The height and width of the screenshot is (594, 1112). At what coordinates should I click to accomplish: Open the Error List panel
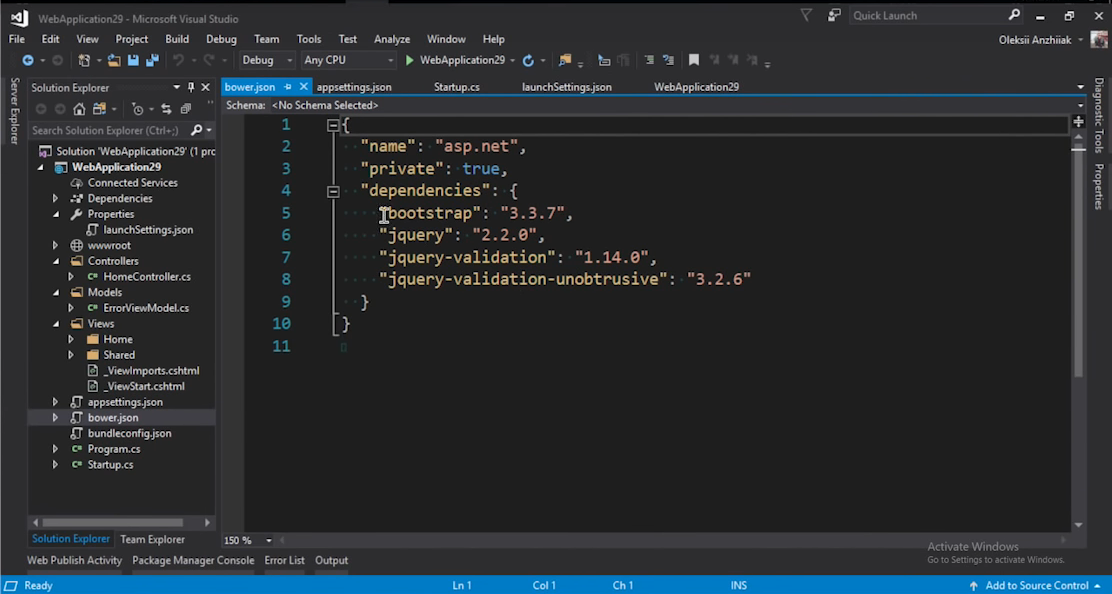pos(284,560)
